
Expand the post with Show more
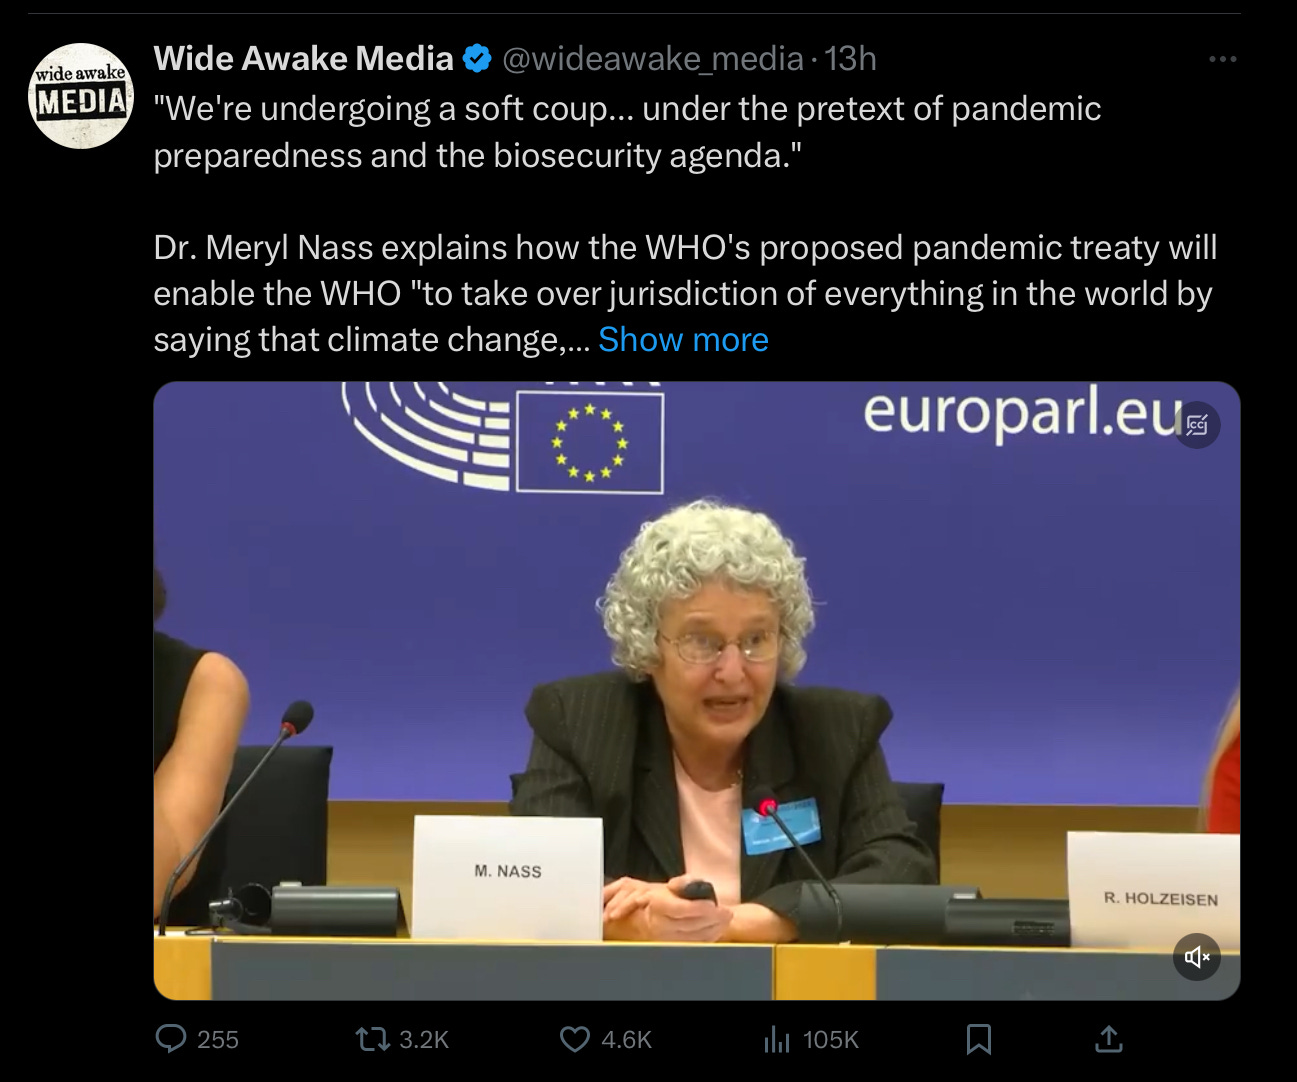(683, 340)
